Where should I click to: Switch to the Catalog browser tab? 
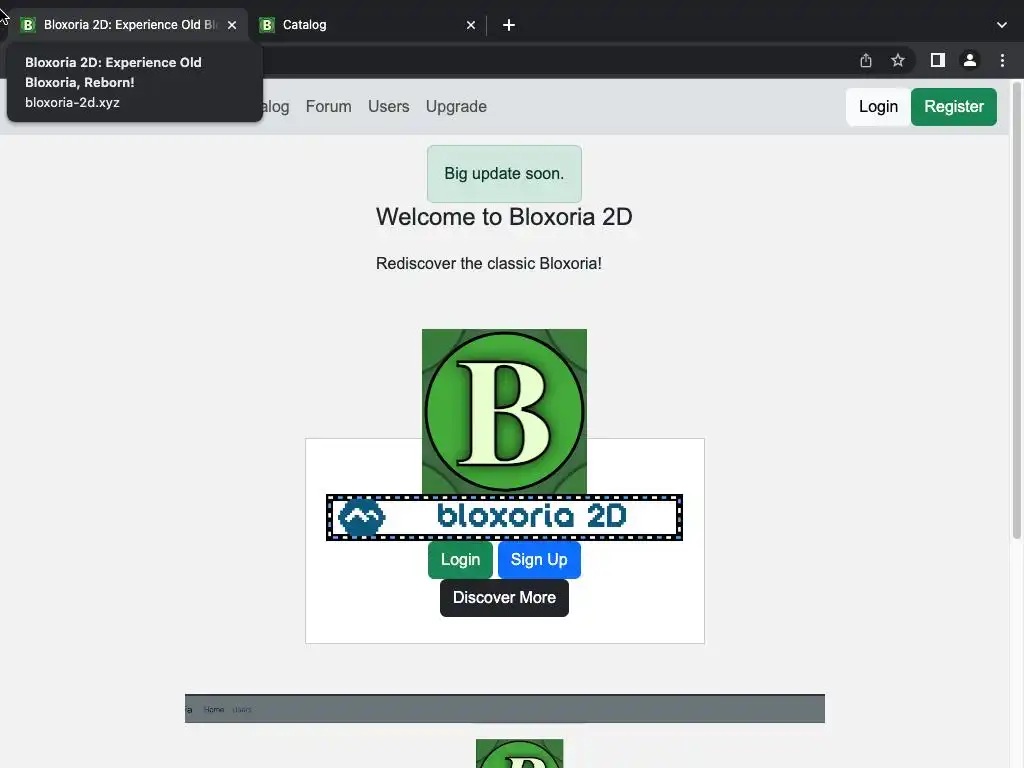pyautogui.click(x=366, y=25)
